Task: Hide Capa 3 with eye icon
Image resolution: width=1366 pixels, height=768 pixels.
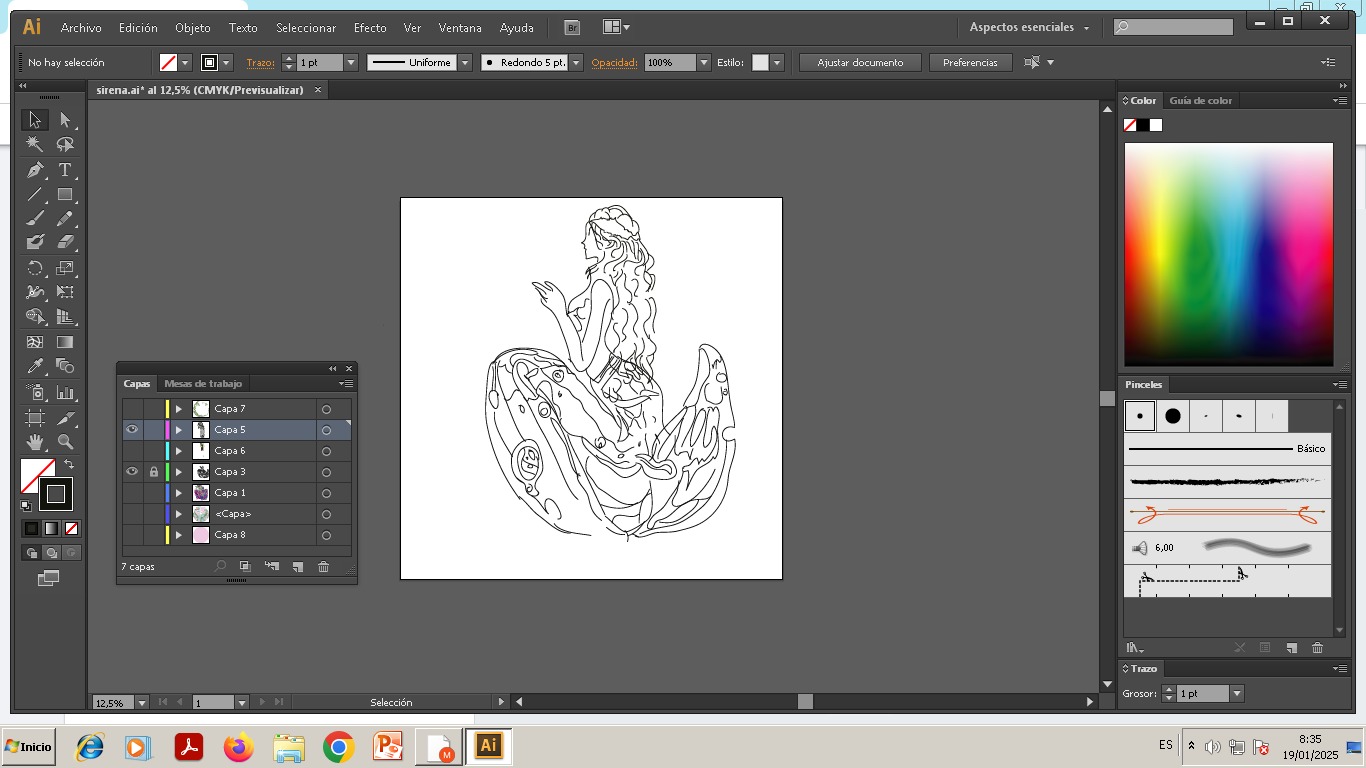Action: click(132, 472)
